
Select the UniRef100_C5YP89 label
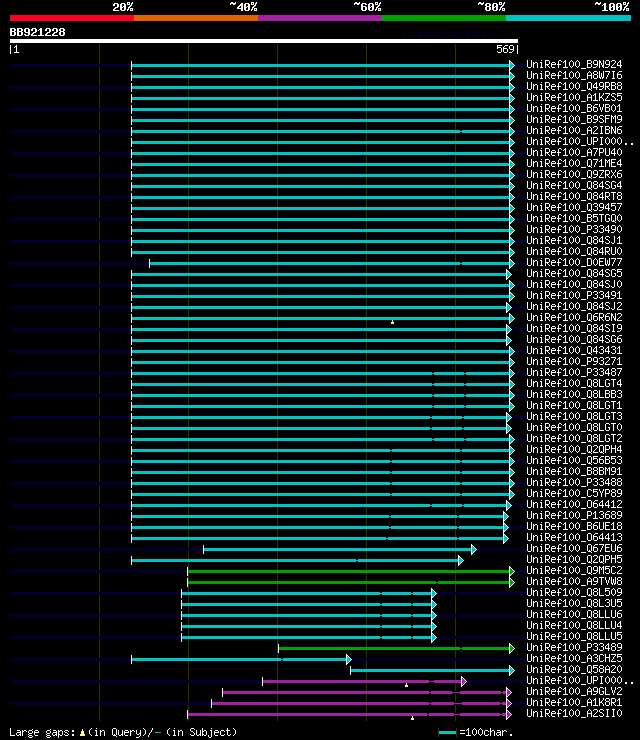click(x=574, y=493)
